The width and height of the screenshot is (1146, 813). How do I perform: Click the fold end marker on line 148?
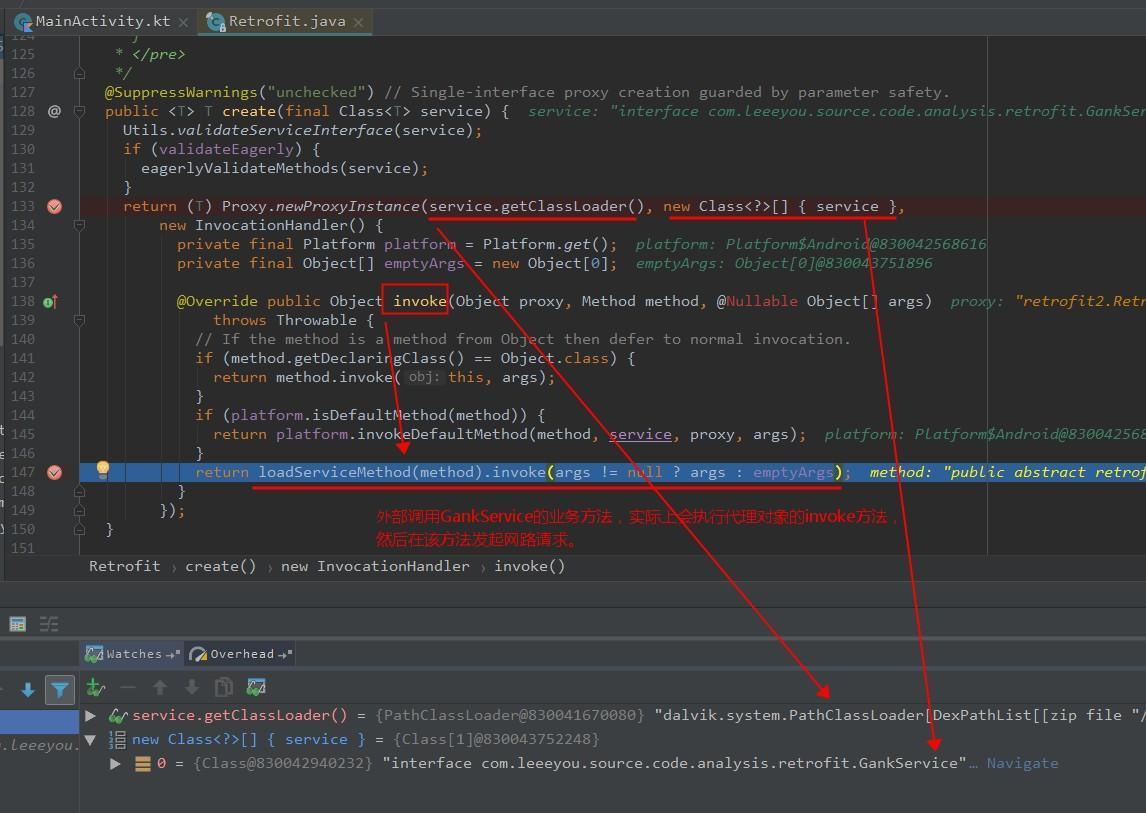tap(80, 491)
